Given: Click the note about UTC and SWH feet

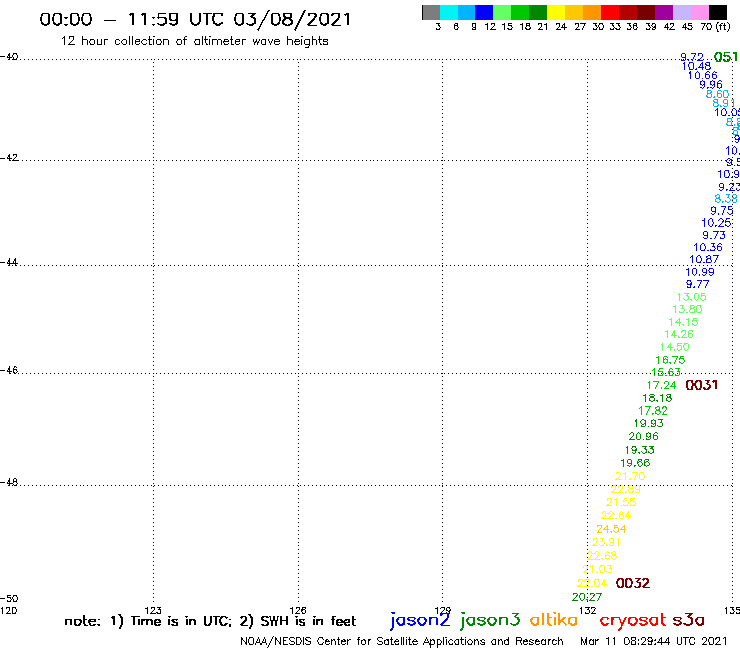Looking at the screenshot, I should 210,621.
